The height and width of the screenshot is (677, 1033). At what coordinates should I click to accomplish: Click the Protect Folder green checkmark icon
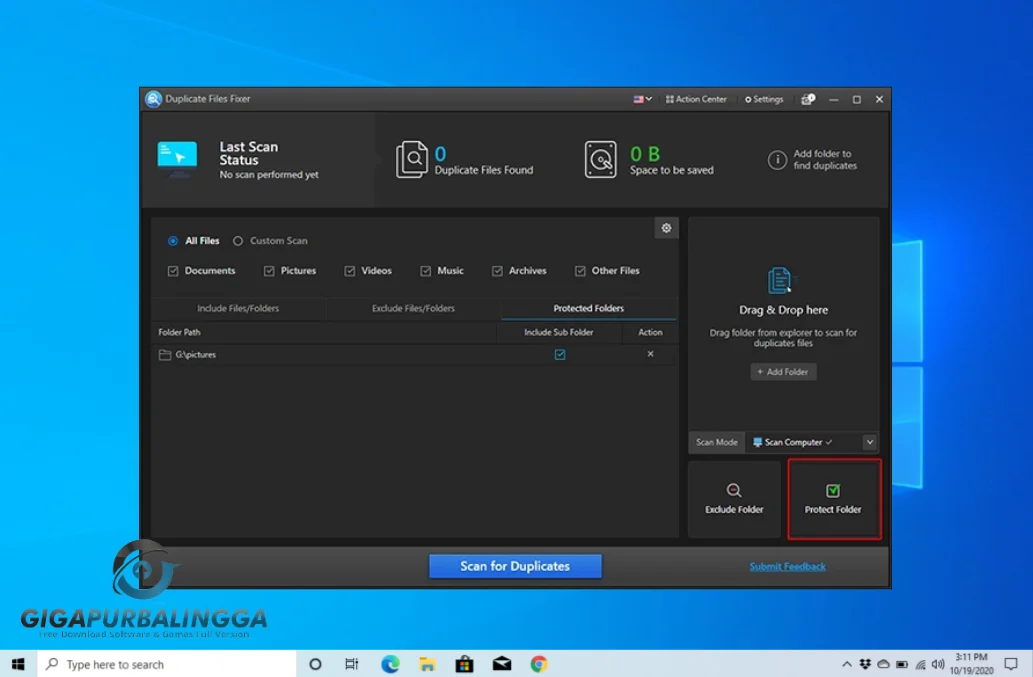833,490
